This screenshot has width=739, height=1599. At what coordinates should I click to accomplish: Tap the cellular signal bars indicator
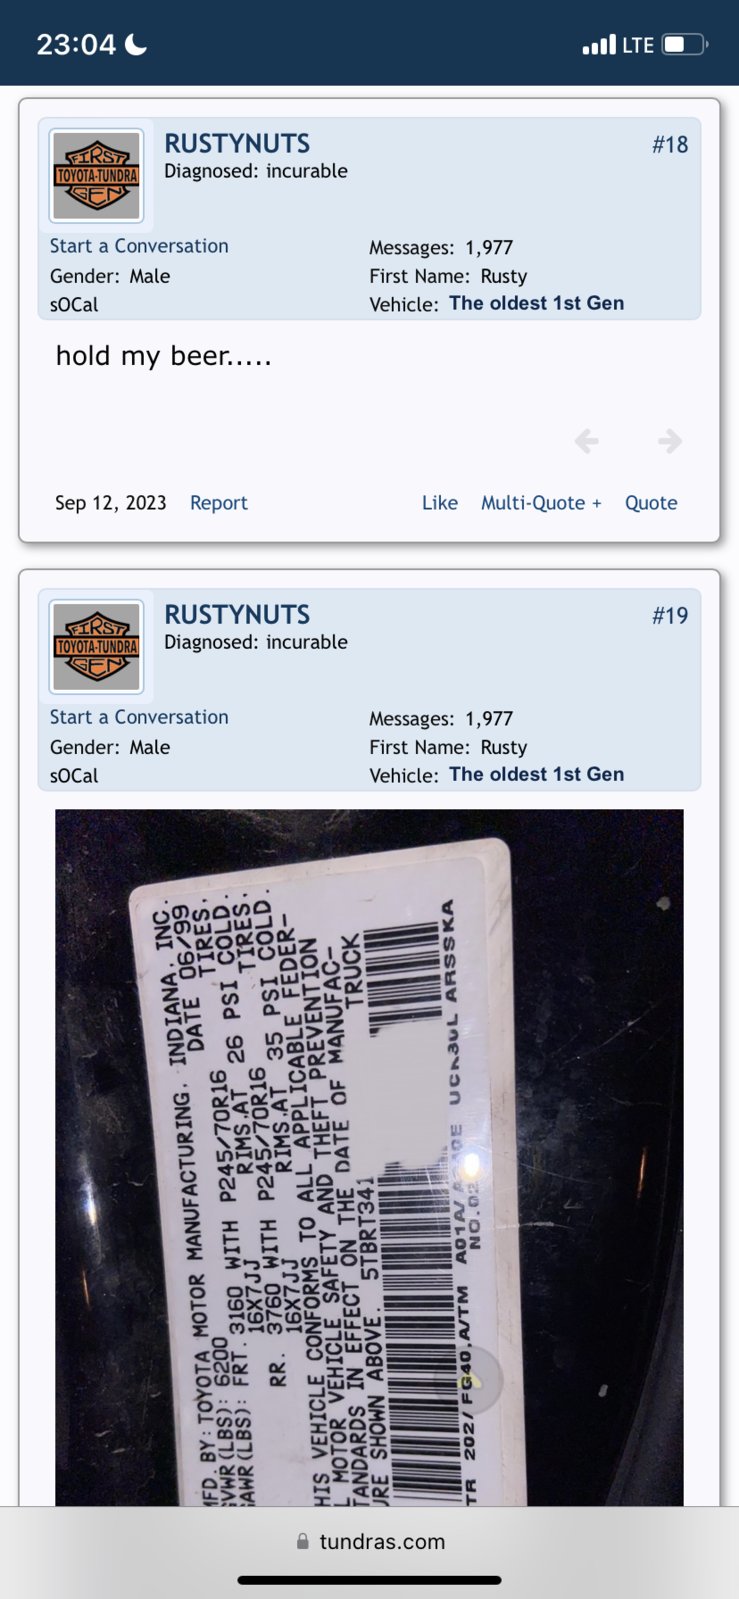[x=599, y=45]
